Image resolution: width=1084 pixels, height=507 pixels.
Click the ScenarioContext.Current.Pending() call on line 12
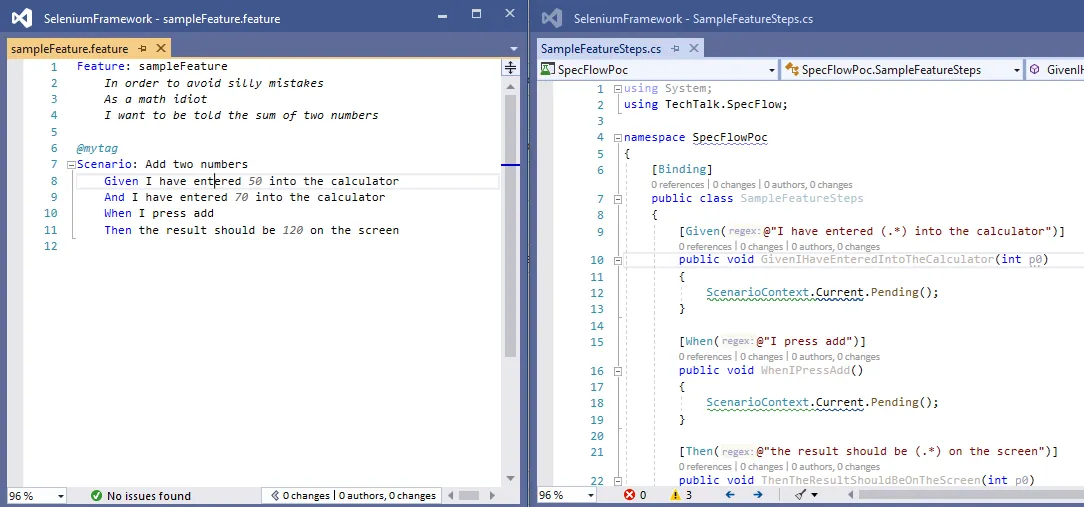[x=822, y=292]
